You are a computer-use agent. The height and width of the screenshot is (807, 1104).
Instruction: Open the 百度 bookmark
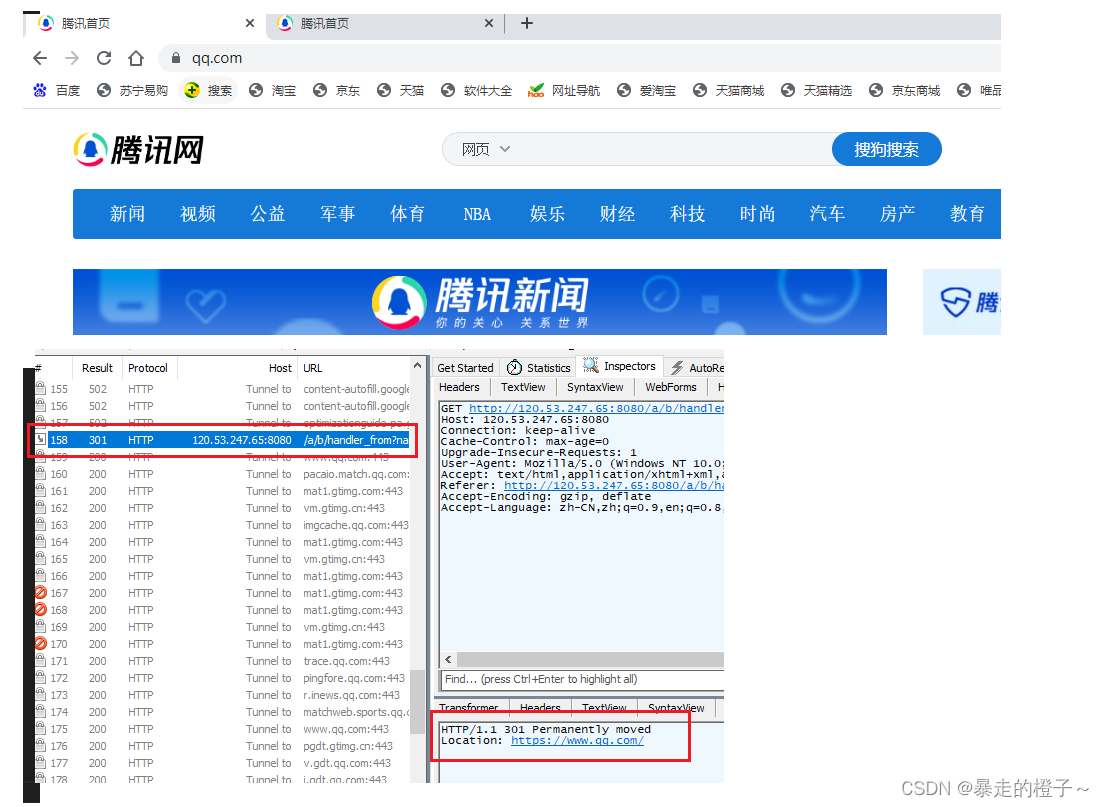click(56, 90)
